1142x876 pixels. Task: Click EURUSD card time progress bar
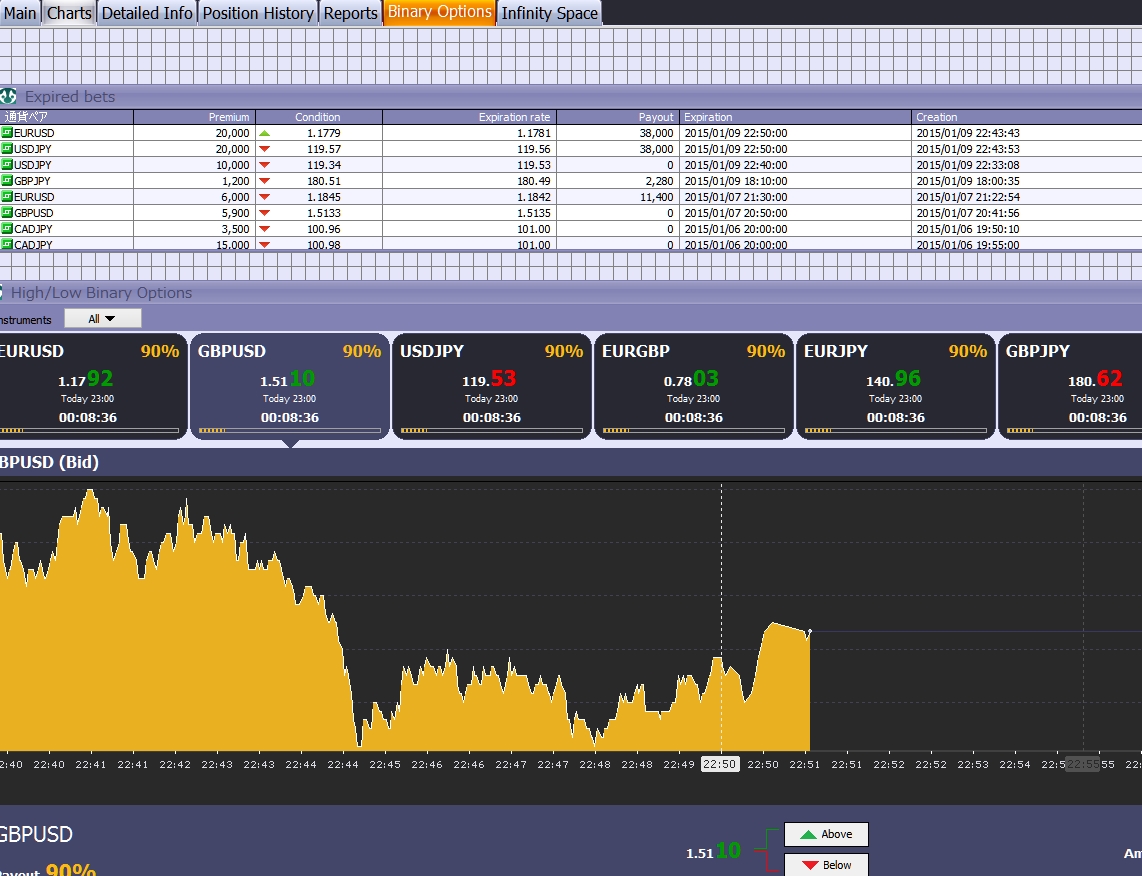tap(89, 430)
